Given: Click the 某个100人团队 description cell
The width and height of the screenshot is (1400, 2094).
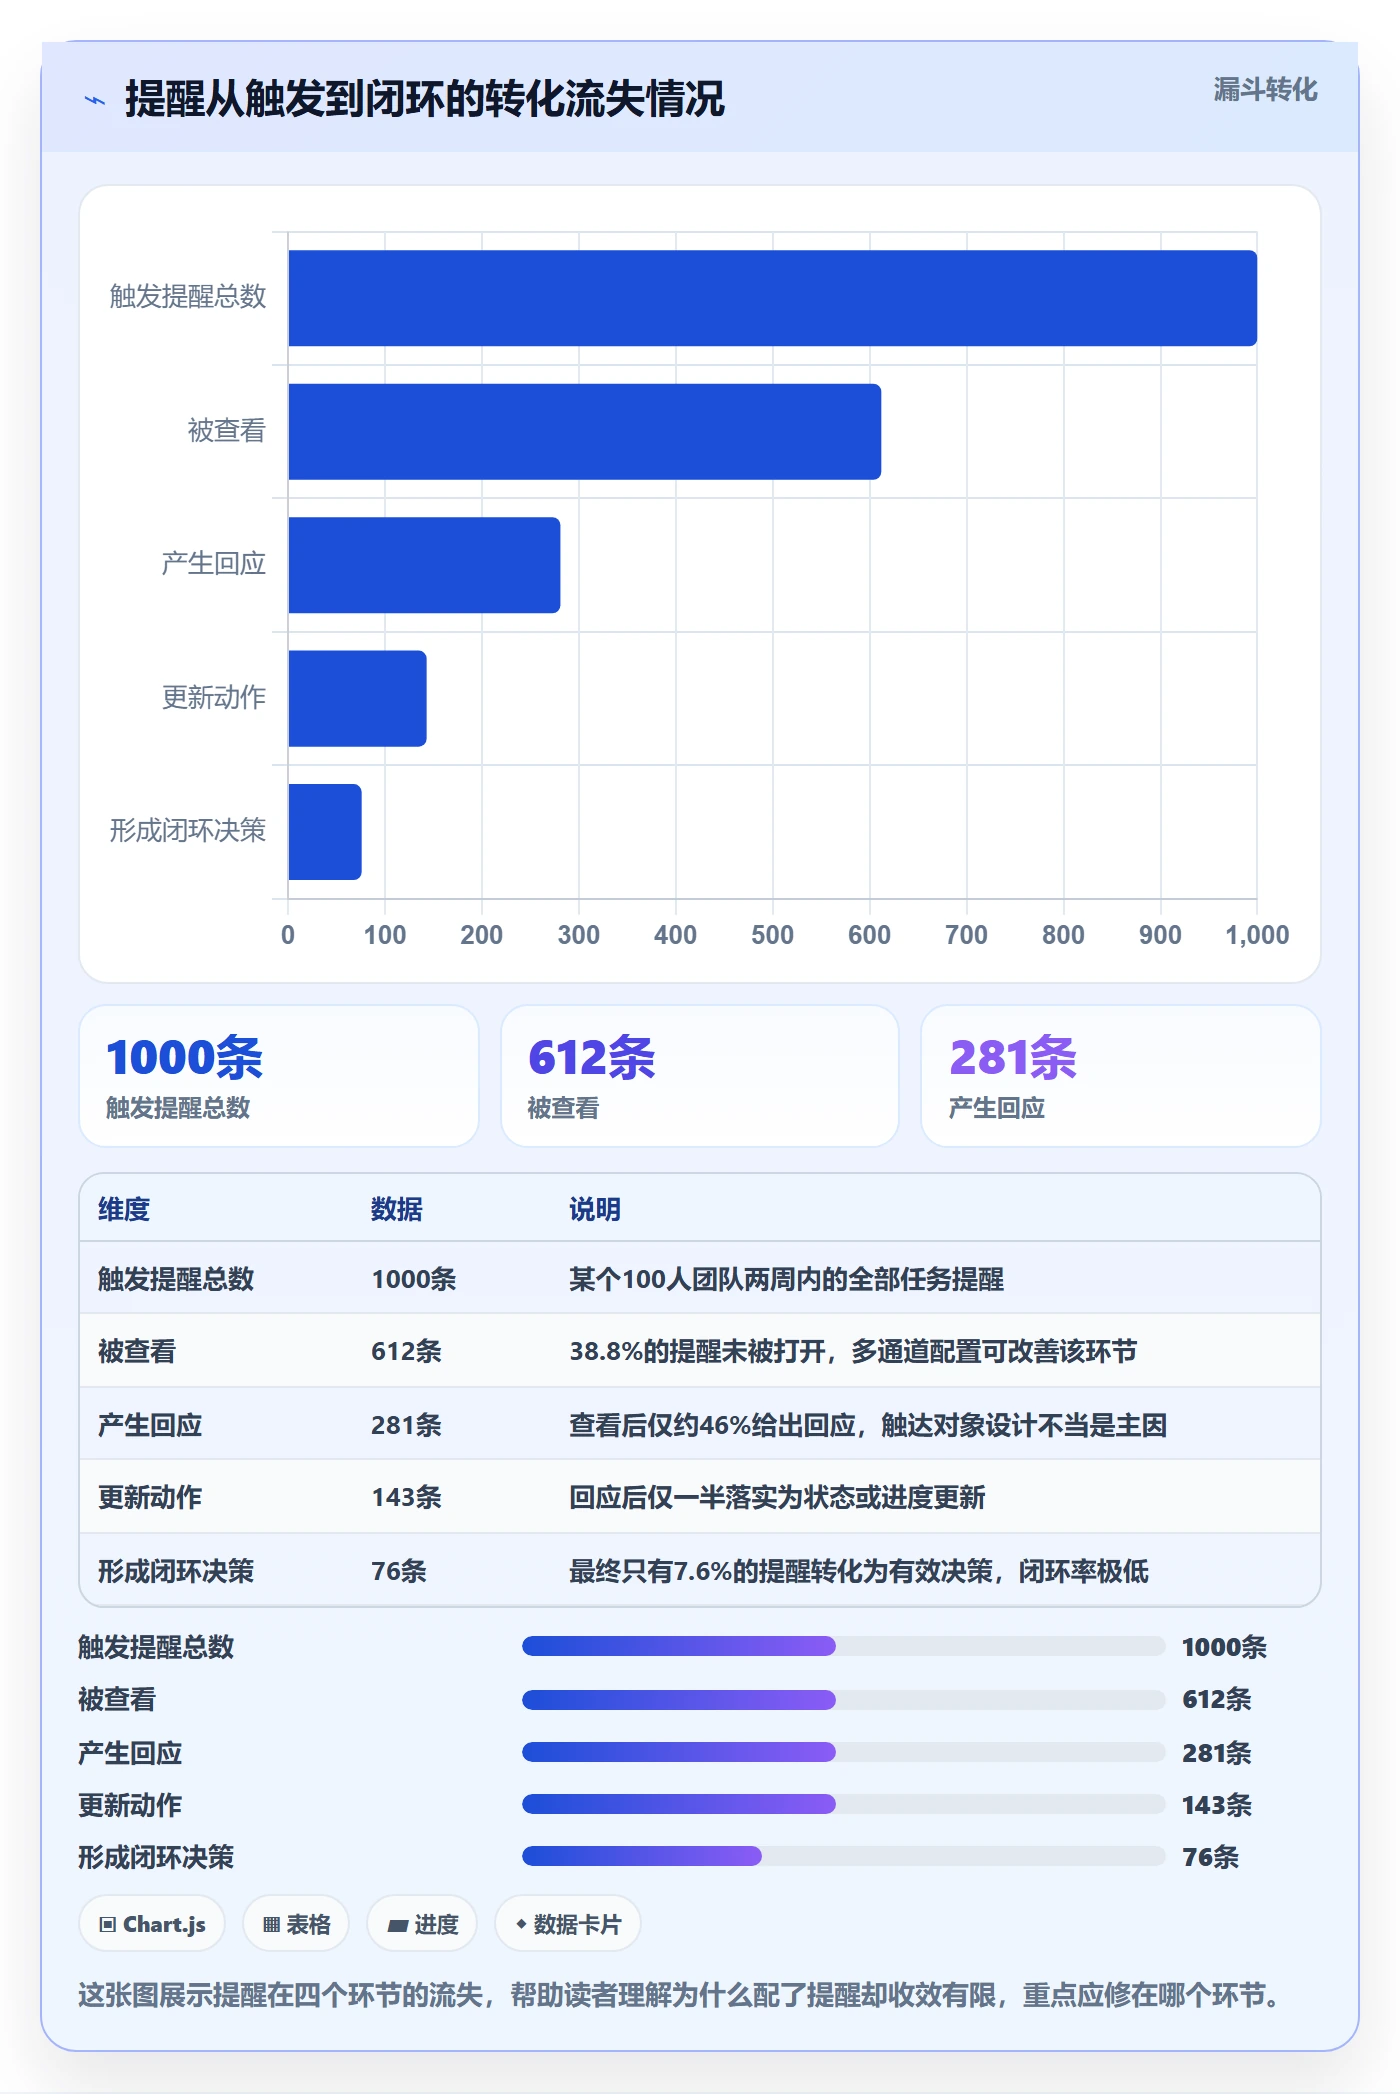Looking at the screenshot, I should [x=787, y=1279].
